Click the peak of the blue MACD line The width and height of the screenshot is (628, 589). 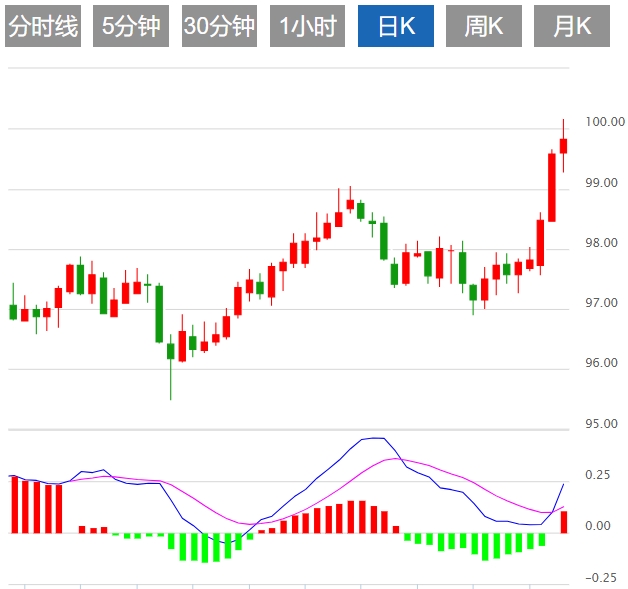[374, 438]
